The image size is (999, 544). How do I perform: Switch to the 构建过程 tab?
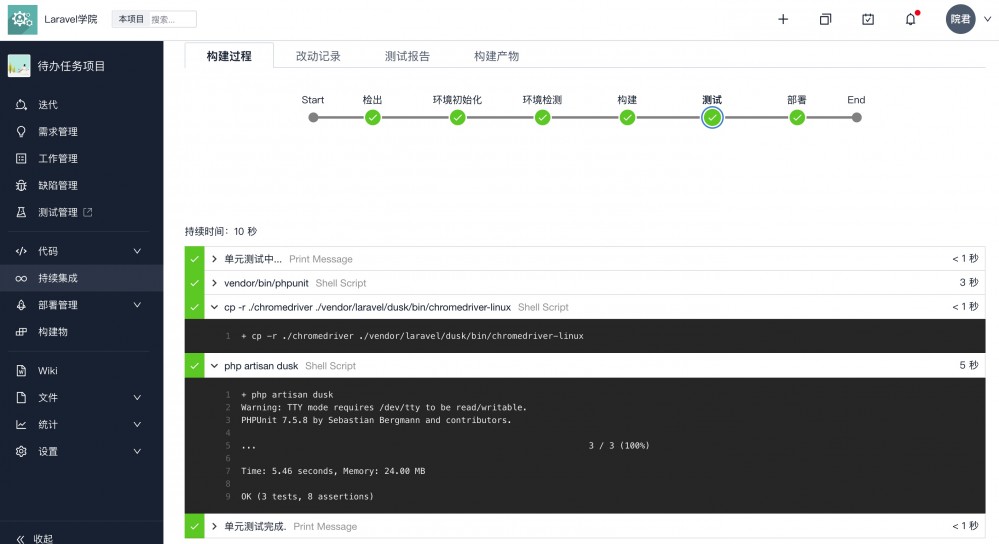[229, 56]
